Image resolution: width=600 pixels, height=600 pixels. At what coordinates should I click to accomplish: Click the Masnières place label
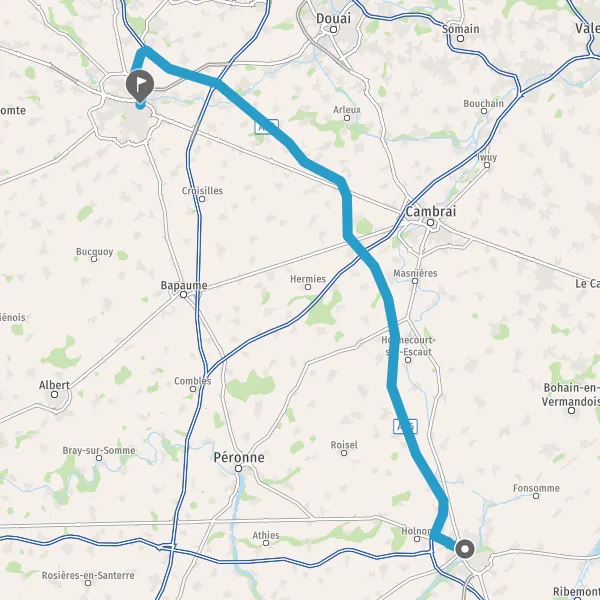[415, 273]
